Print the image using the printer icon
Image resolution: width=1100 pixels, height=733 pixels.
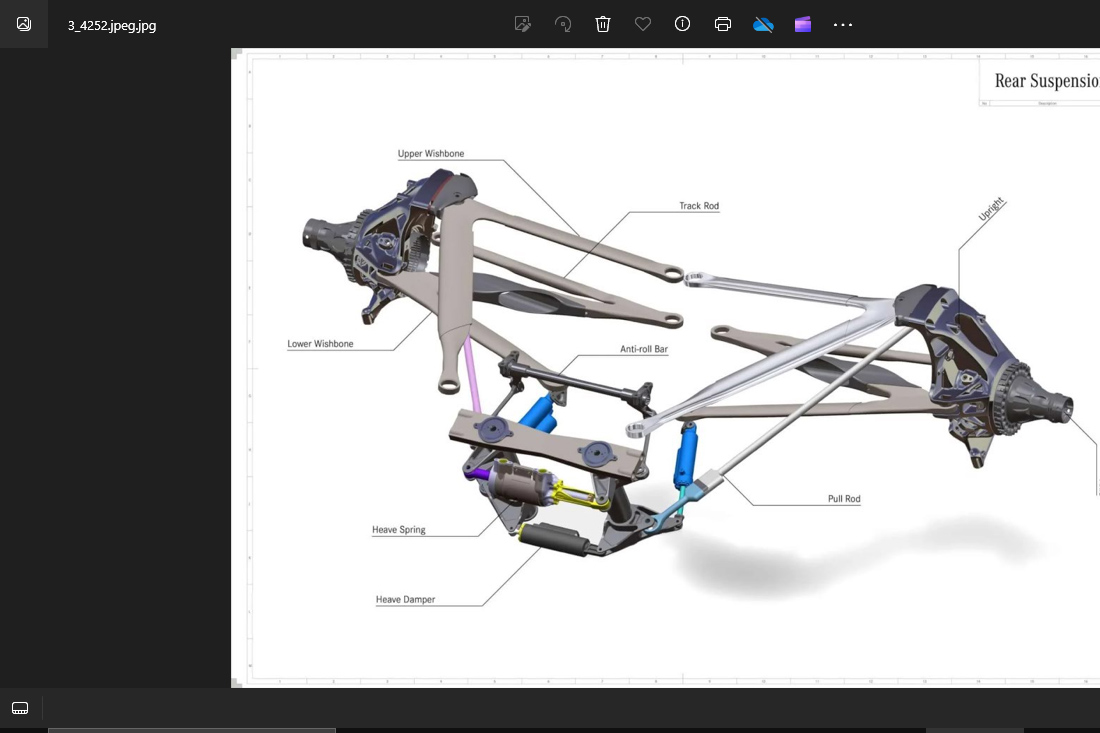[723, 24]
